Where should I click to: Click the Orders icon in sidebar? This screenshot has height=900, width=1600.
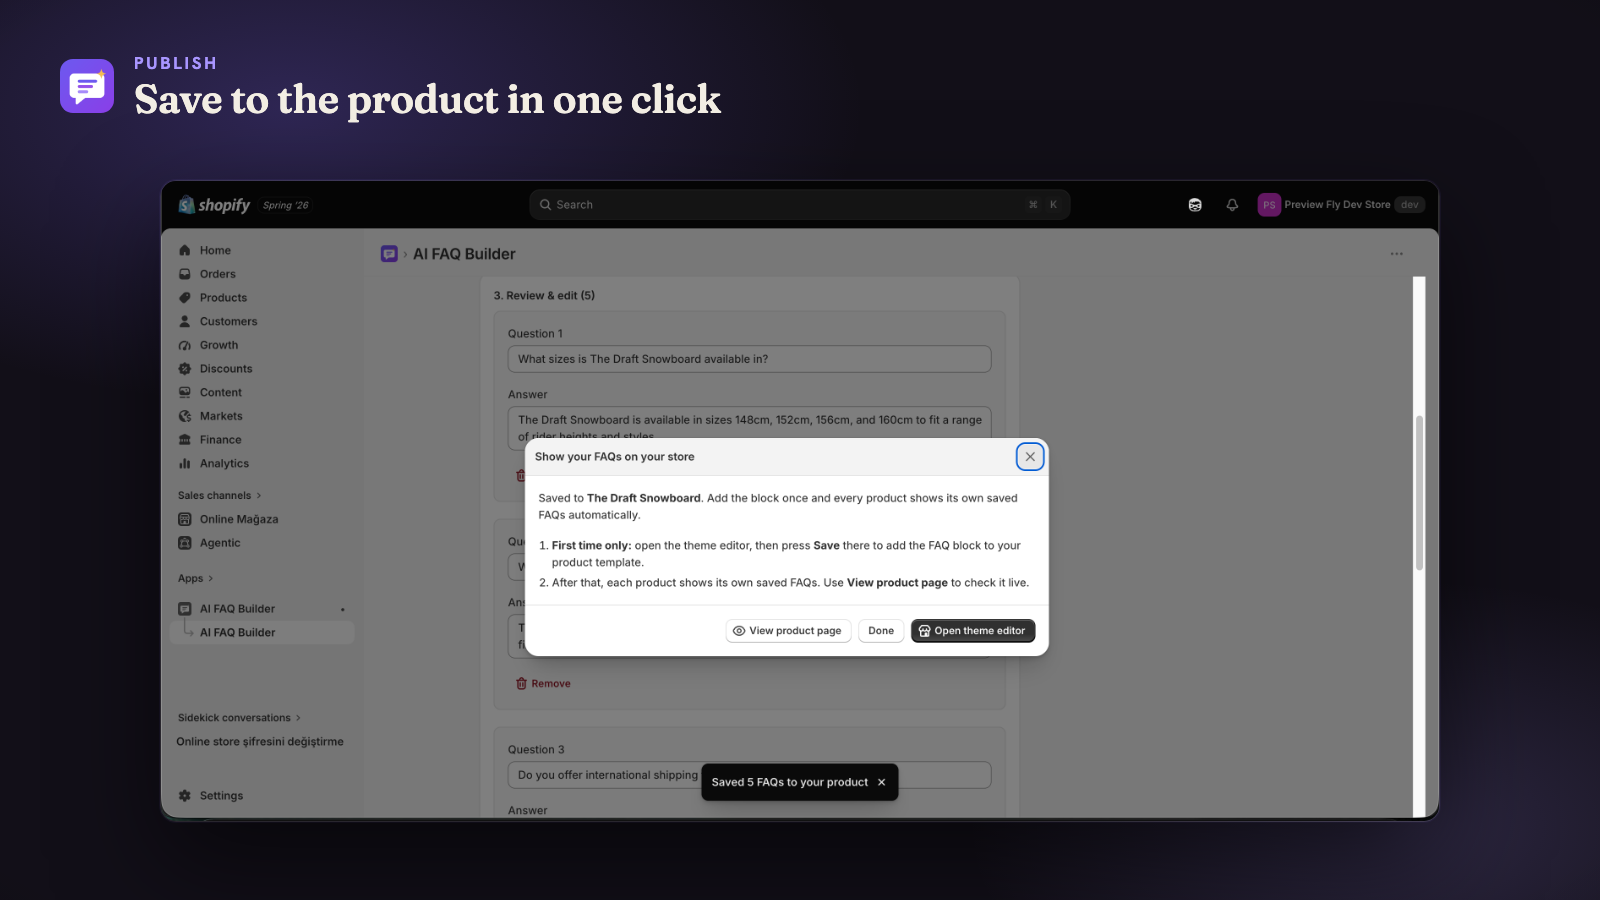(185, 274)
